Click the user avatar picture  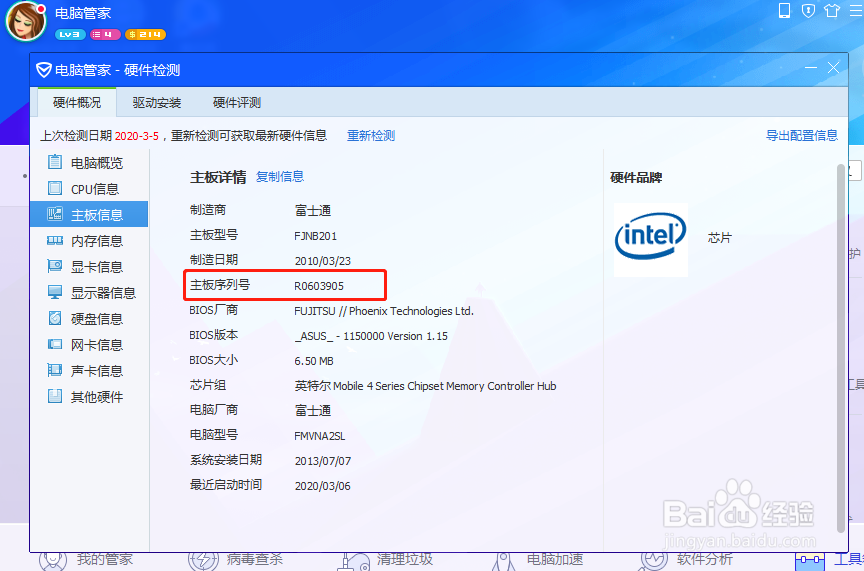click(x=25, y=21)
